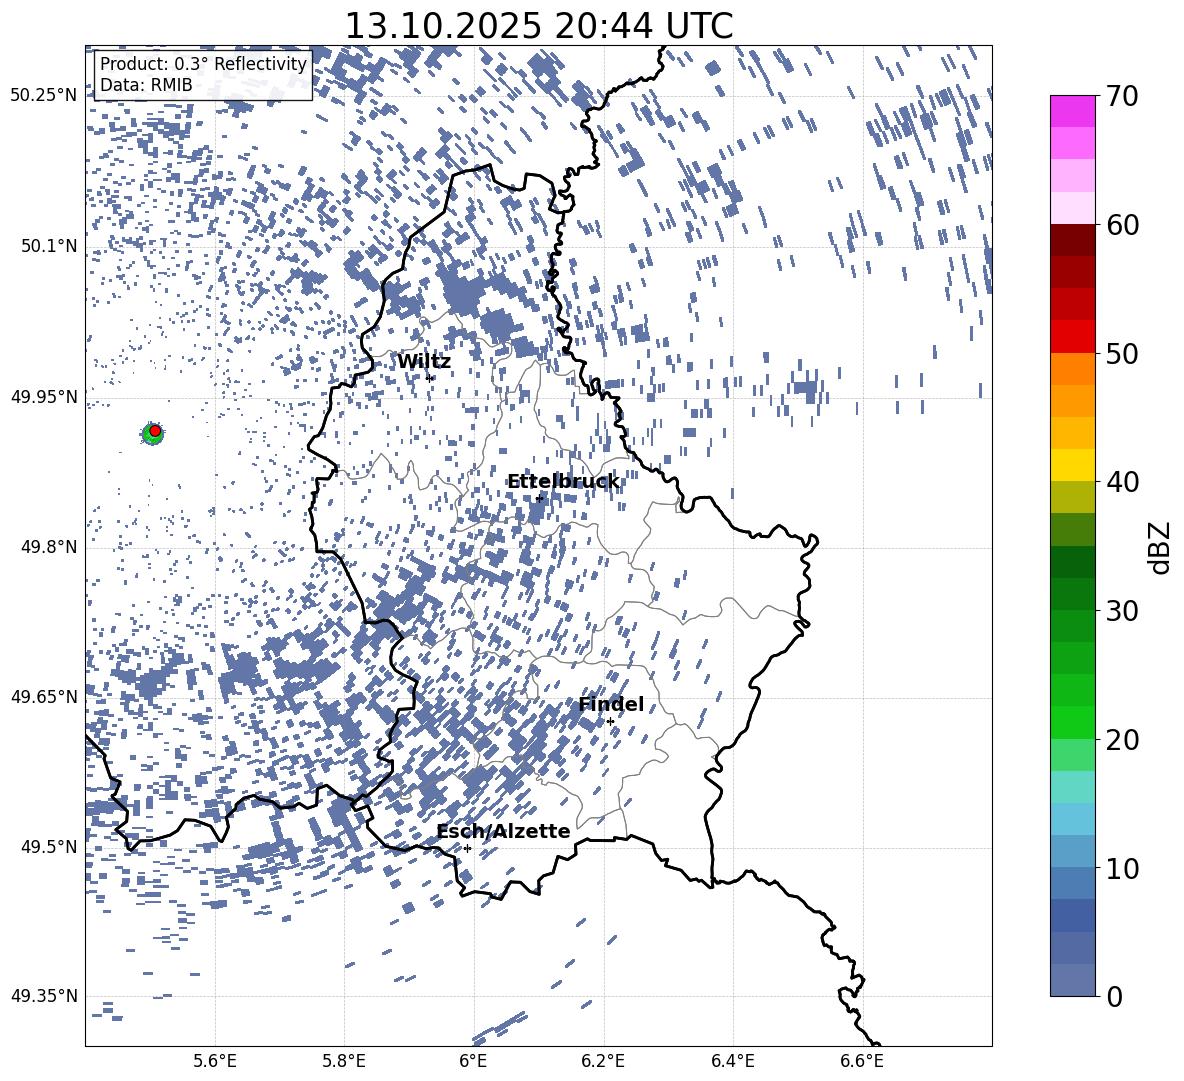Click the Wiltz location cross marker
Image resolution: width=1184 pixels, height=1081 pixels.
pos(430,378)
